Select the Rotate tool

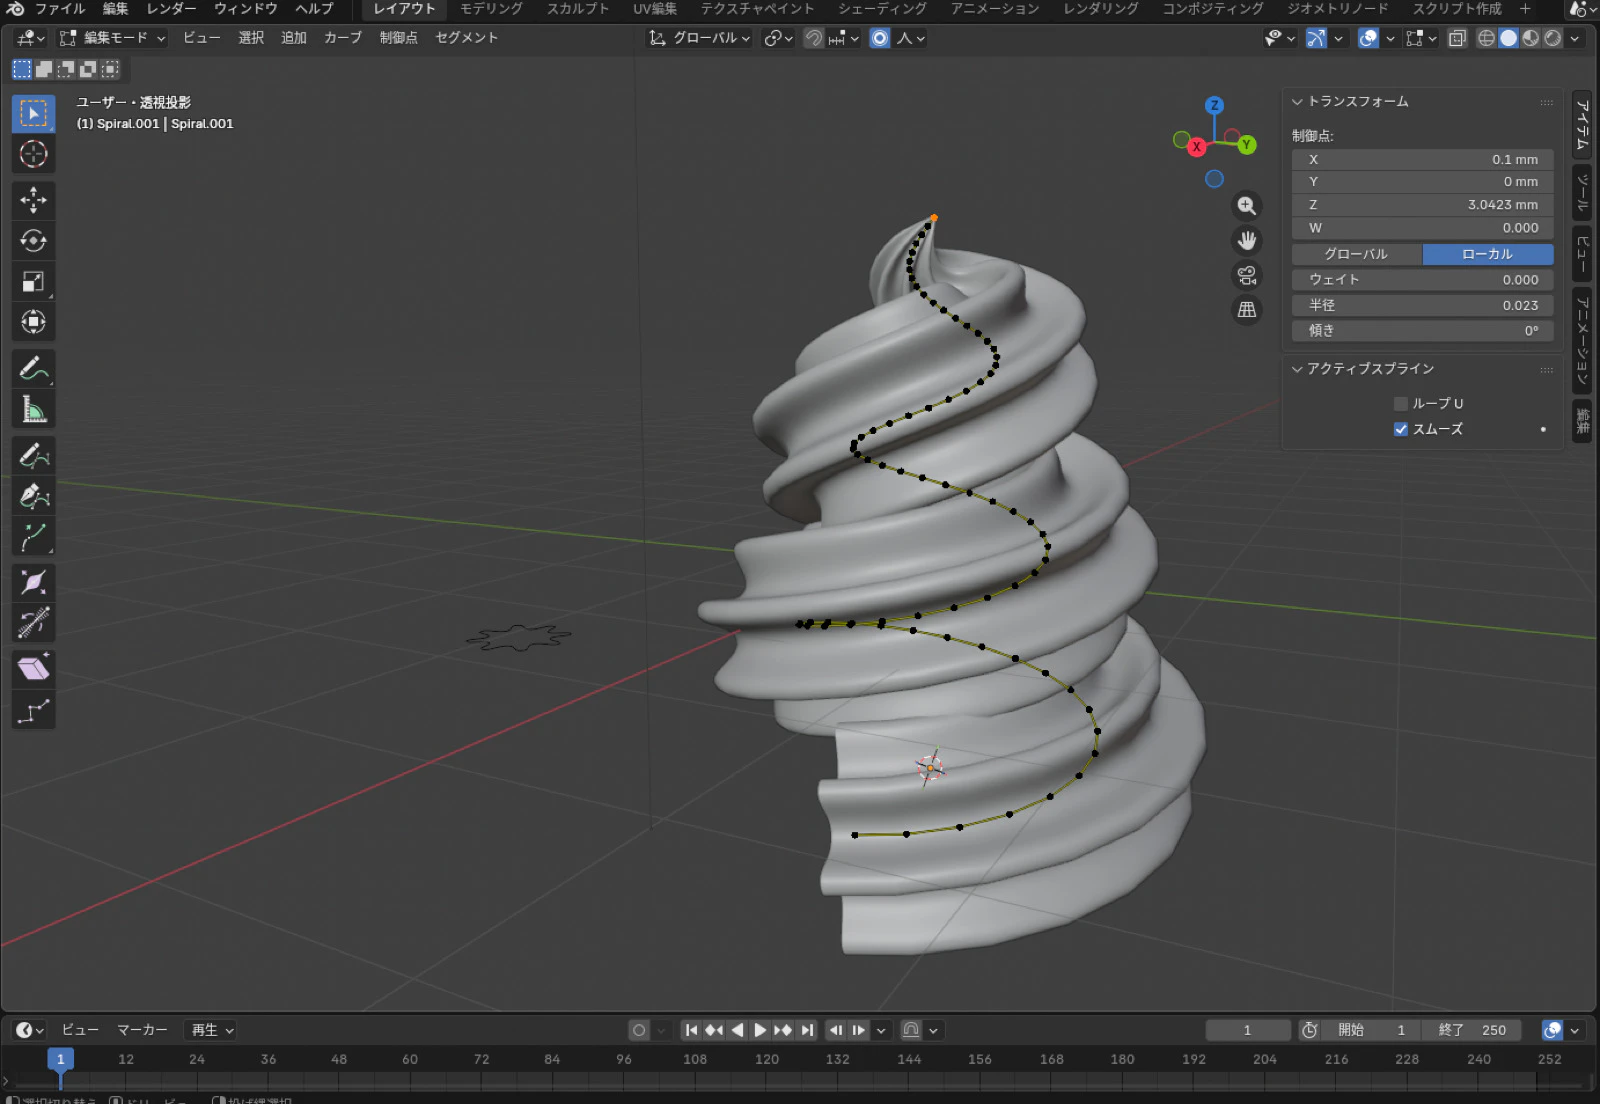point(33,241)
